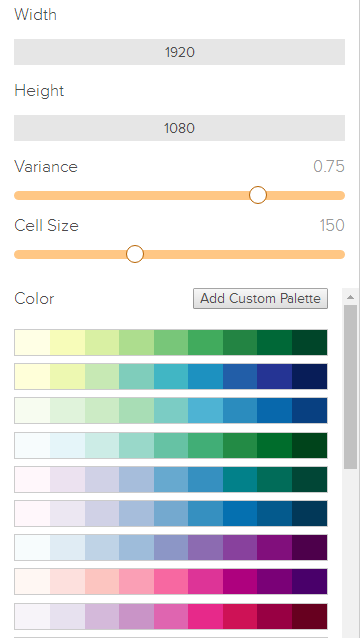Select the yellow-to-green color palette
Image resolution: width=362 pixels, height=638 pixels.
pos(171,343)
